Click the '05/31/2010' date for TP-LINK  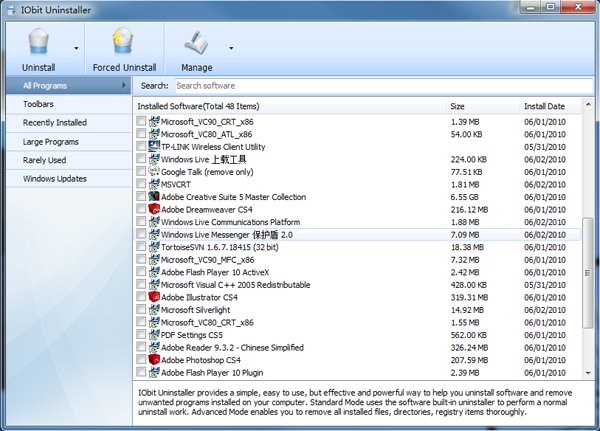click(545, 147)
